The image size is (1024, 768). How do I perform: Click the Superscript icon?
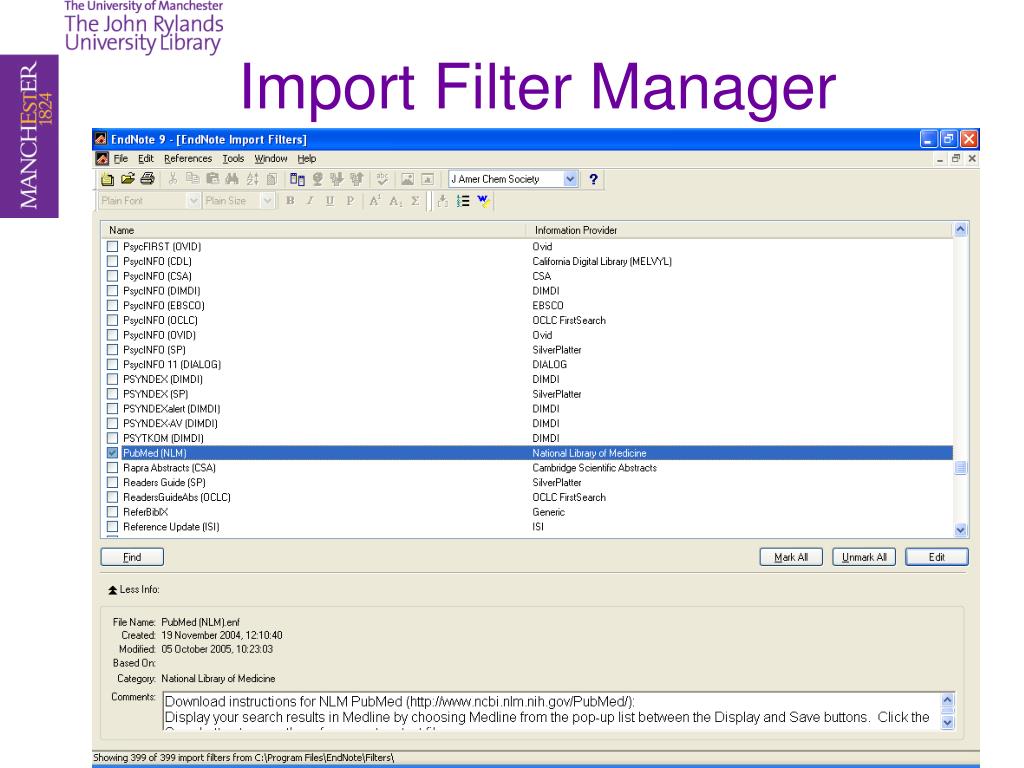tap(375, 201)
